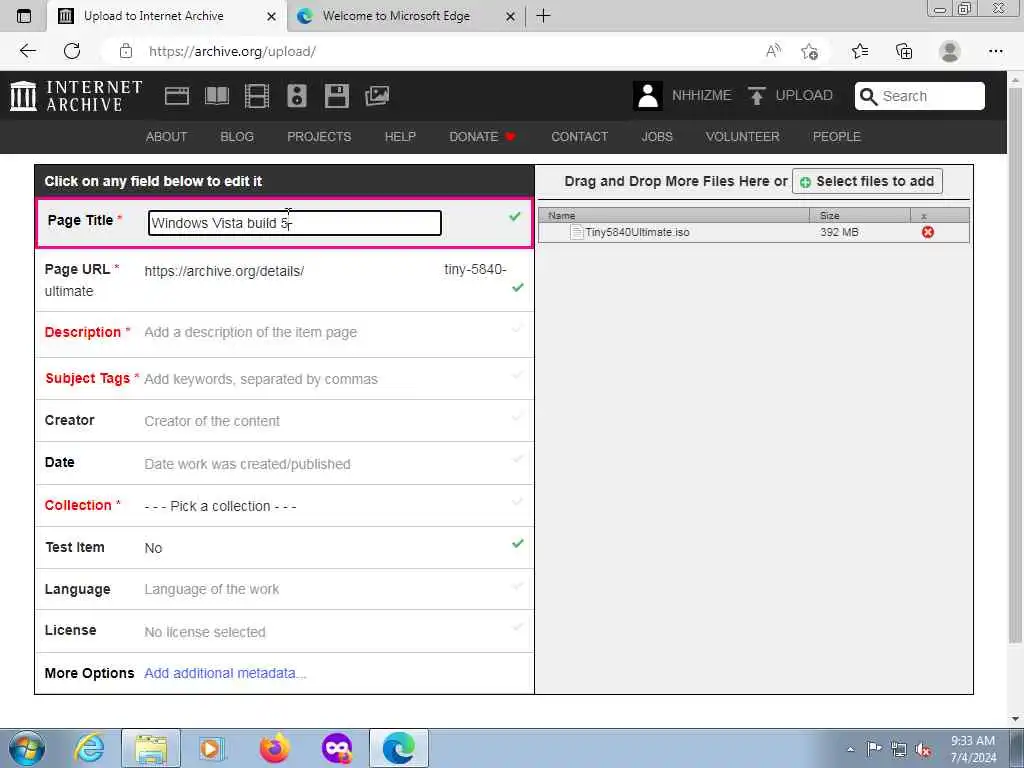Click the Creator field
The width and height of the screenshot is (1024, 768).
(x=284, y=421)
